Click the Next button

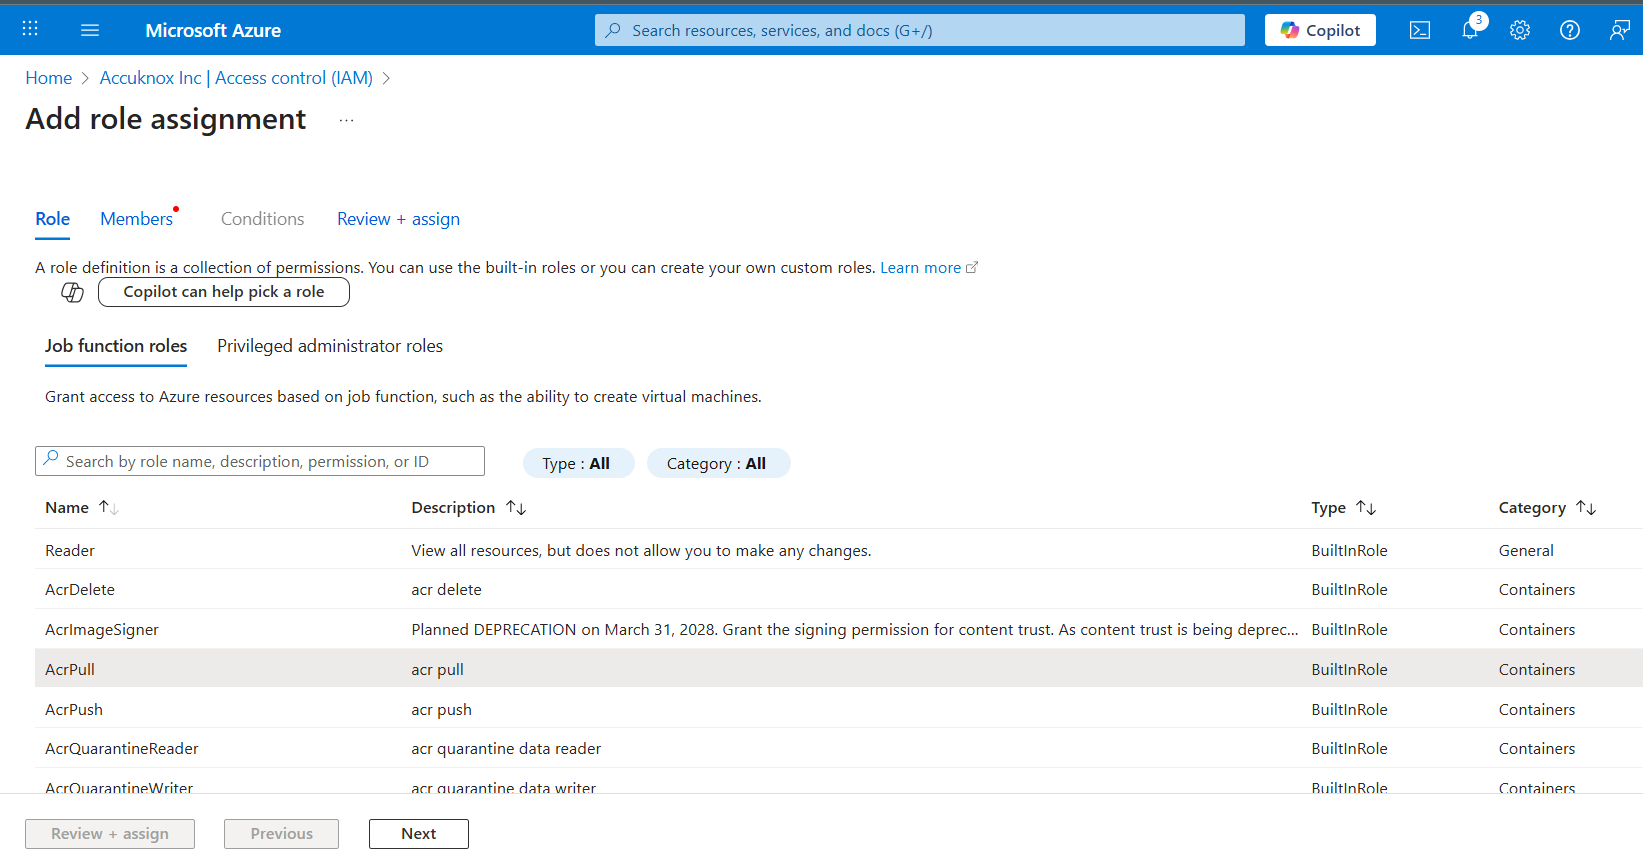click(419, 834)
